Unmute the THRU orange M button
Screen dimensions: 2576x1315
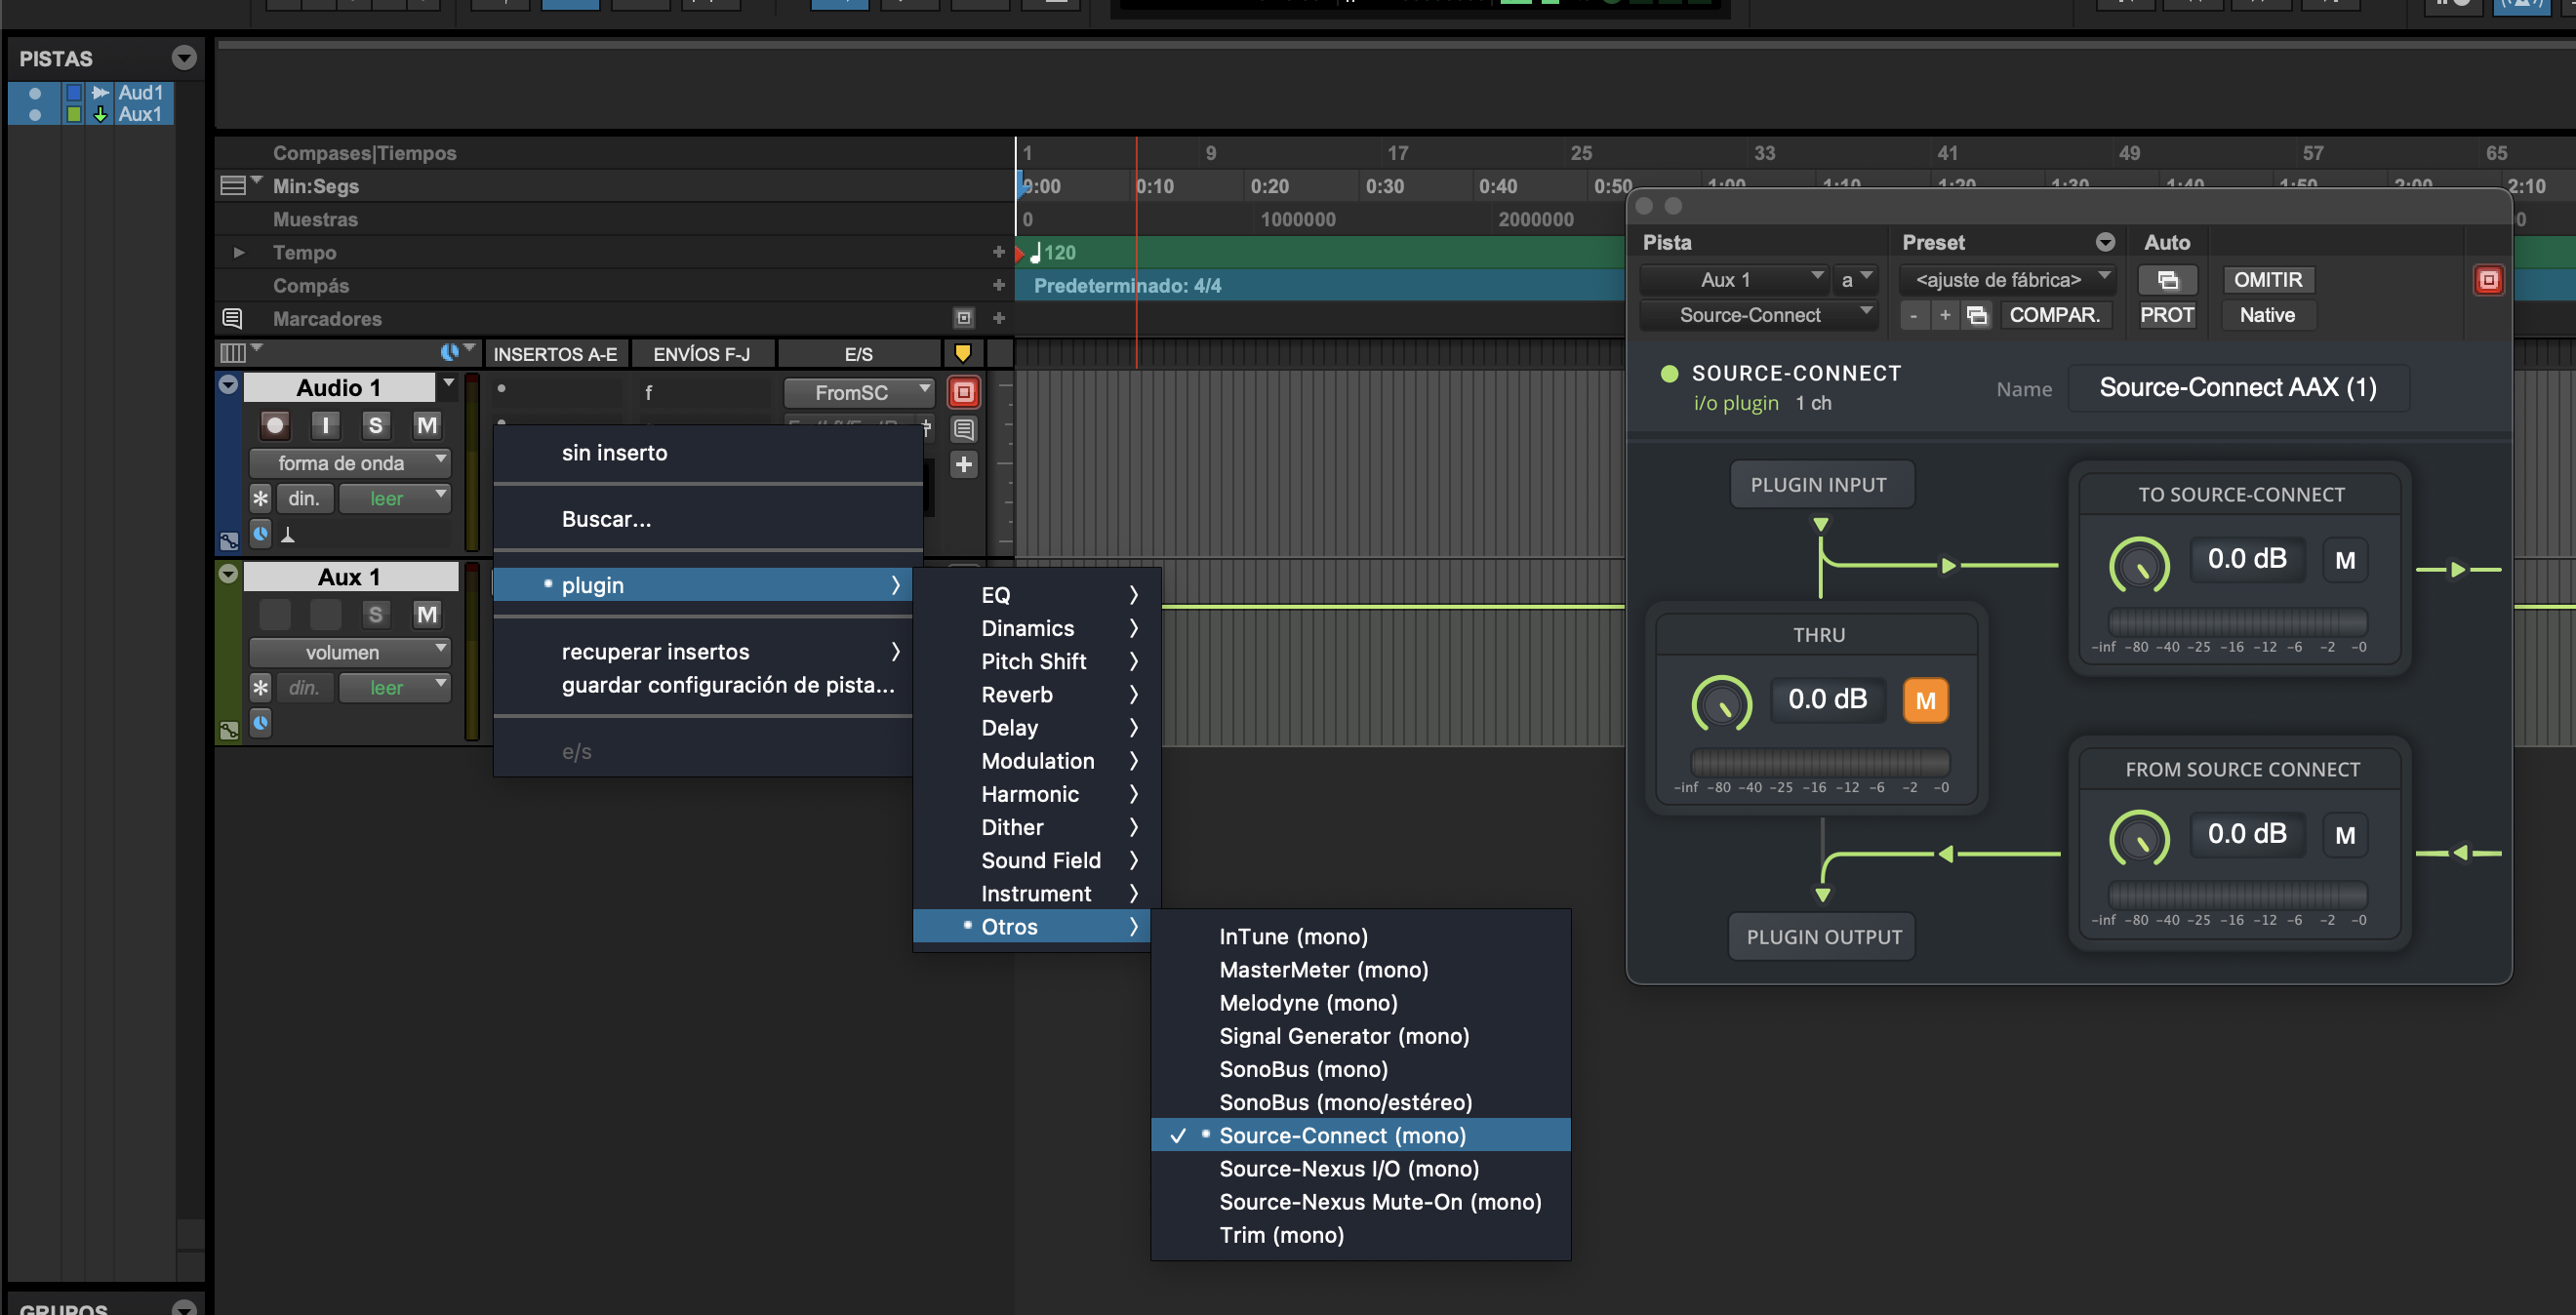tap(1924, 700)
